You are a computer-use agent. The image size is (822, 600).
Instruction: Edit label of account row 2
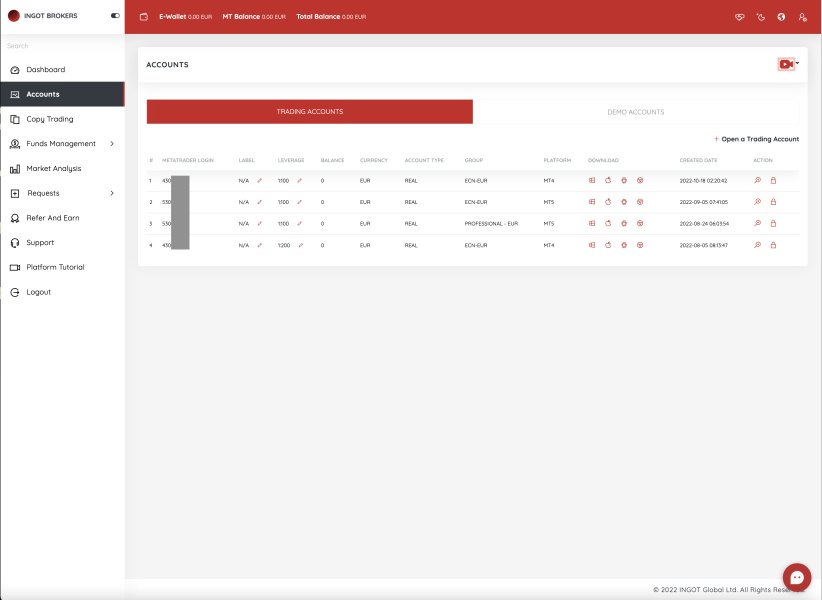coord(259,202)
